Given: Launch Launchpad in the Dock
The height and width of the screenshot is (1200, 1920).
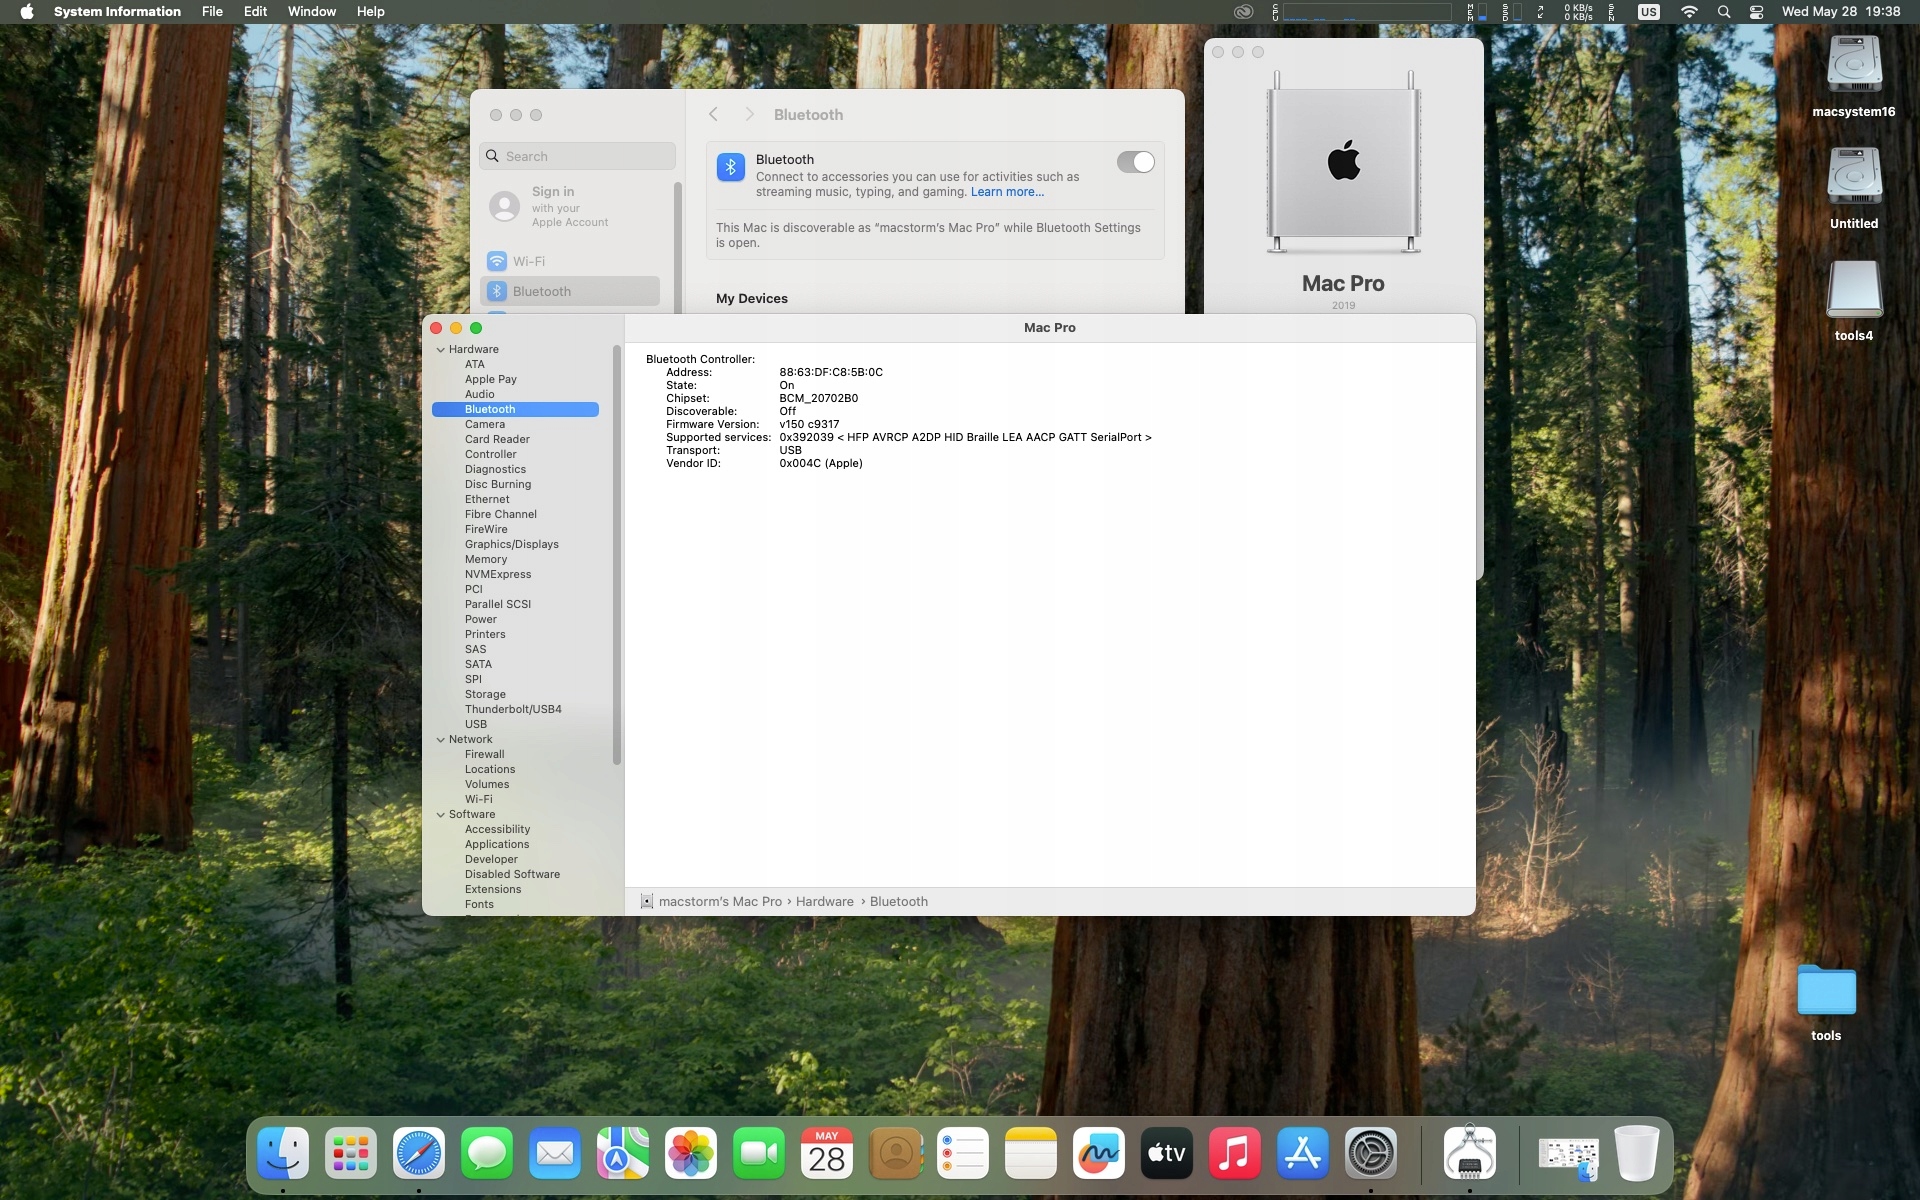Looking at the screenshot, I should point(351,1153).
